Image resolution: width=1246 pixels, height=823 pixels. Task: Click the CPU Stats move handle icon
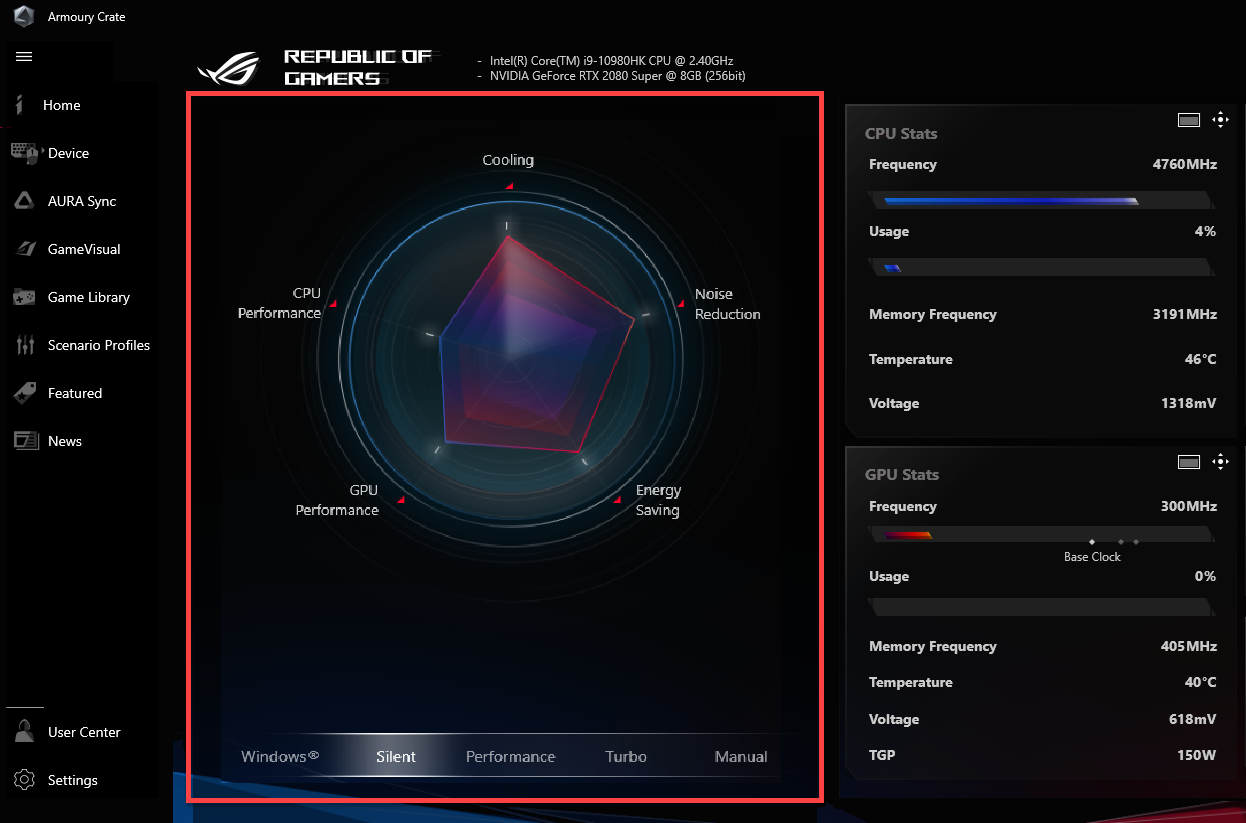tap(1220, 120)
